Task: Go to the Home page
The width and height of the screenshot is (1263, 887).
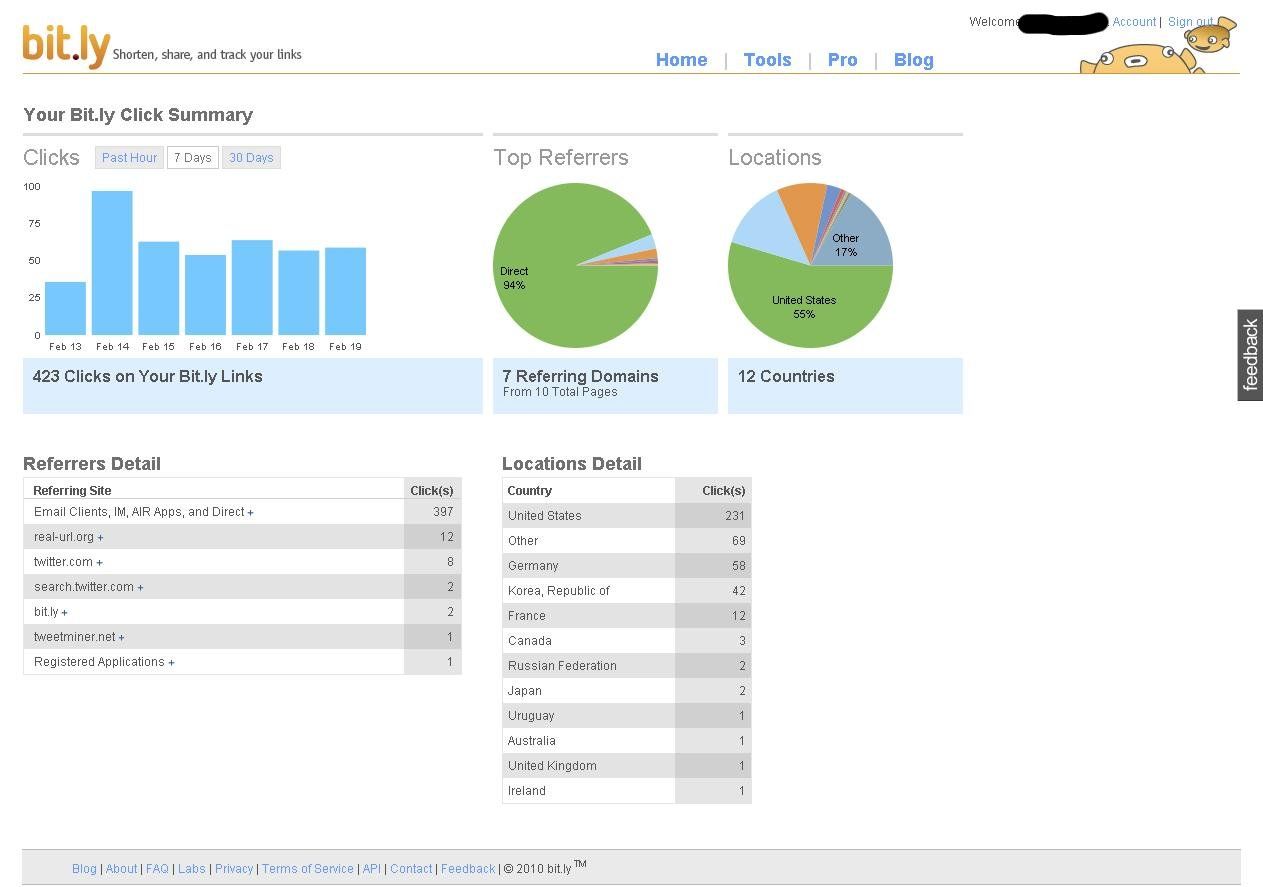Action: pos(681,60)
